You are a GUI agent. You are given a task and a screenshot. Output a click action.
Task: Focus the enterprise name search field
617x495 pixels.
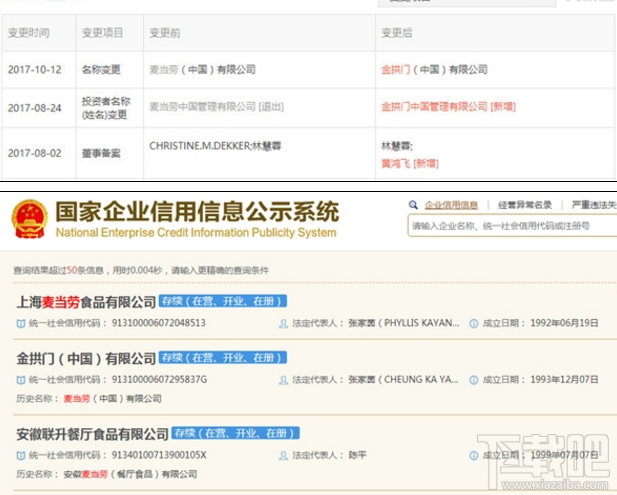[x=512, y=226]
